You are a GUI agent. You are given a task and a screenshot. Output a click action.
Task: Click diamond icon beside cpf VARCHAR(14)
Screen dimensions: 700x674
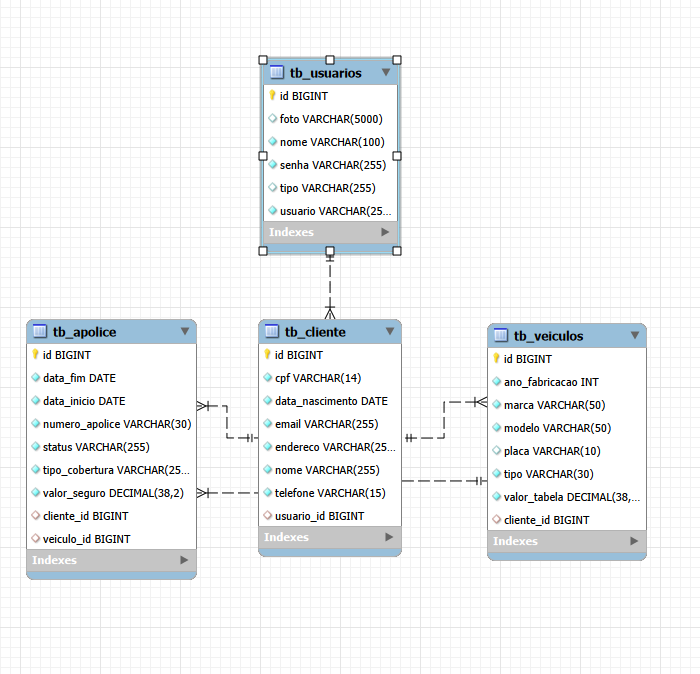coord(267,377)
